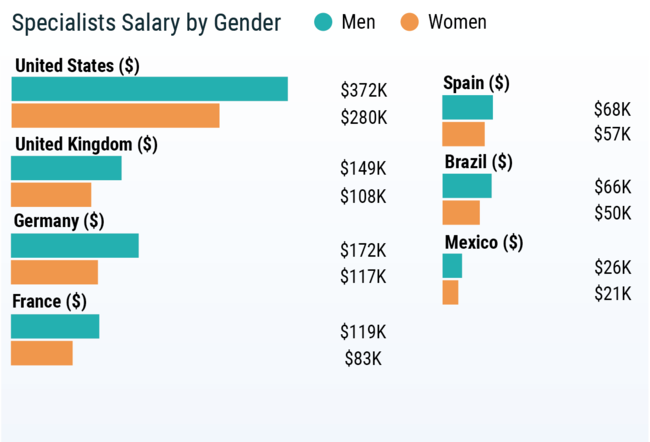The height and width of the screenshot is (442, 650).
Task: Click the $68K value label
Action: 612,109
